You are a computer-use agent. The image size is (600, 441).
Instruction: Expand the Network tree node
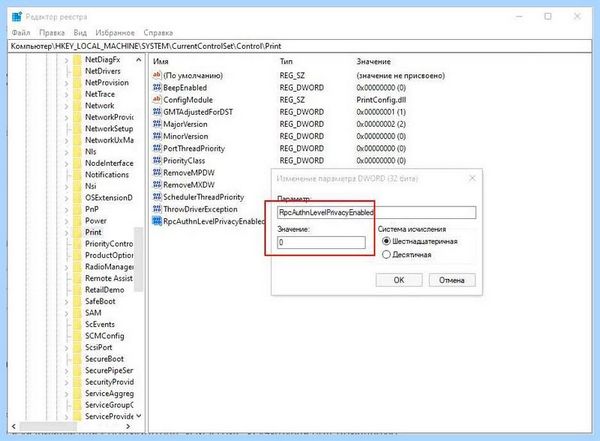[x=66, y=106]
